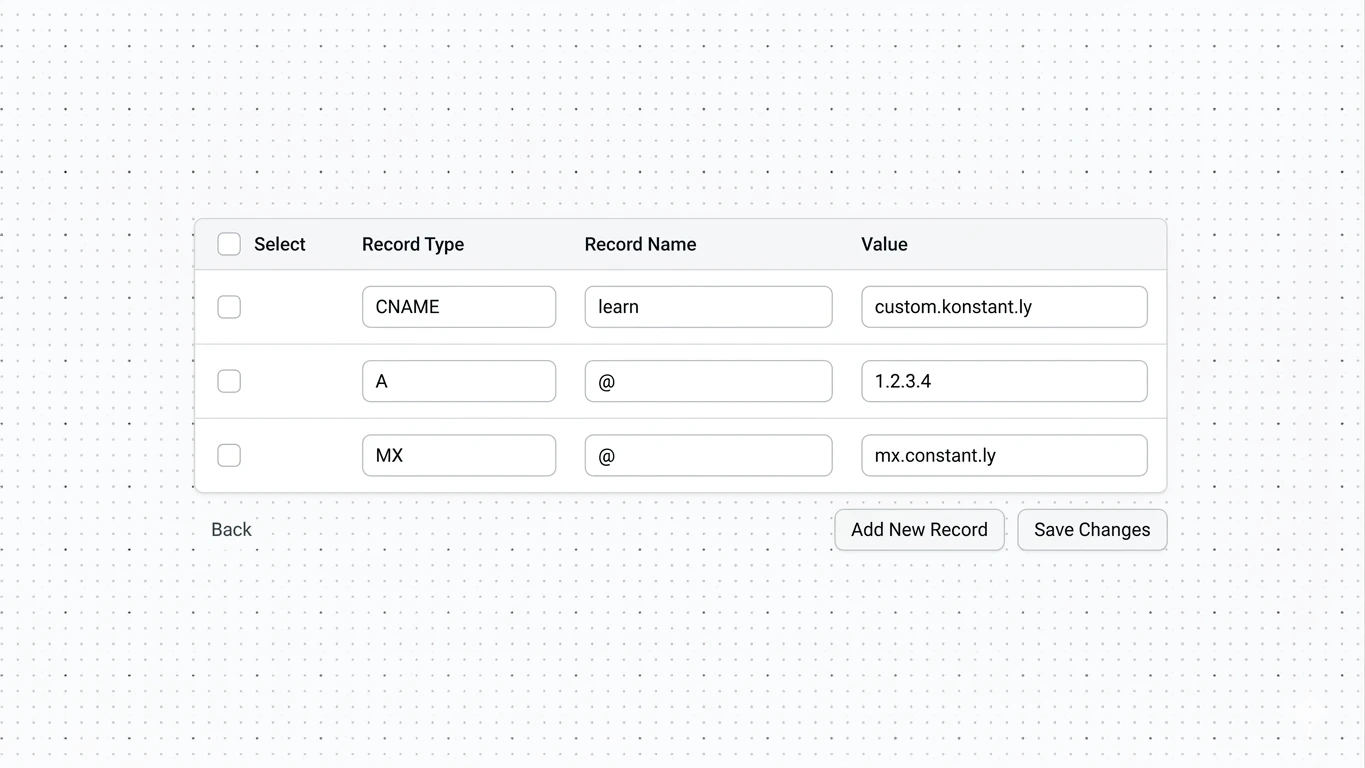
Task: Click the Save Changes button
Action: tap(1092, 529)
